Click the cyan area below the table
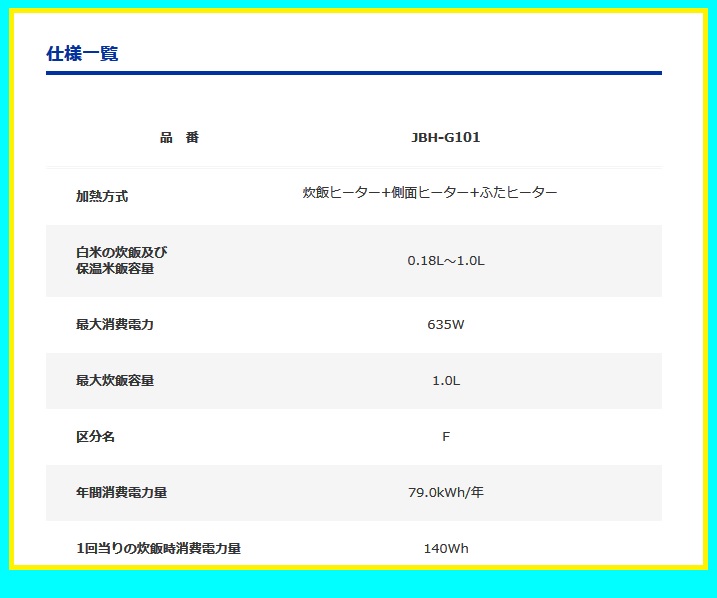The width and height of the screenshot is (717, 598). pyautogui.click(x=358, y=584)
